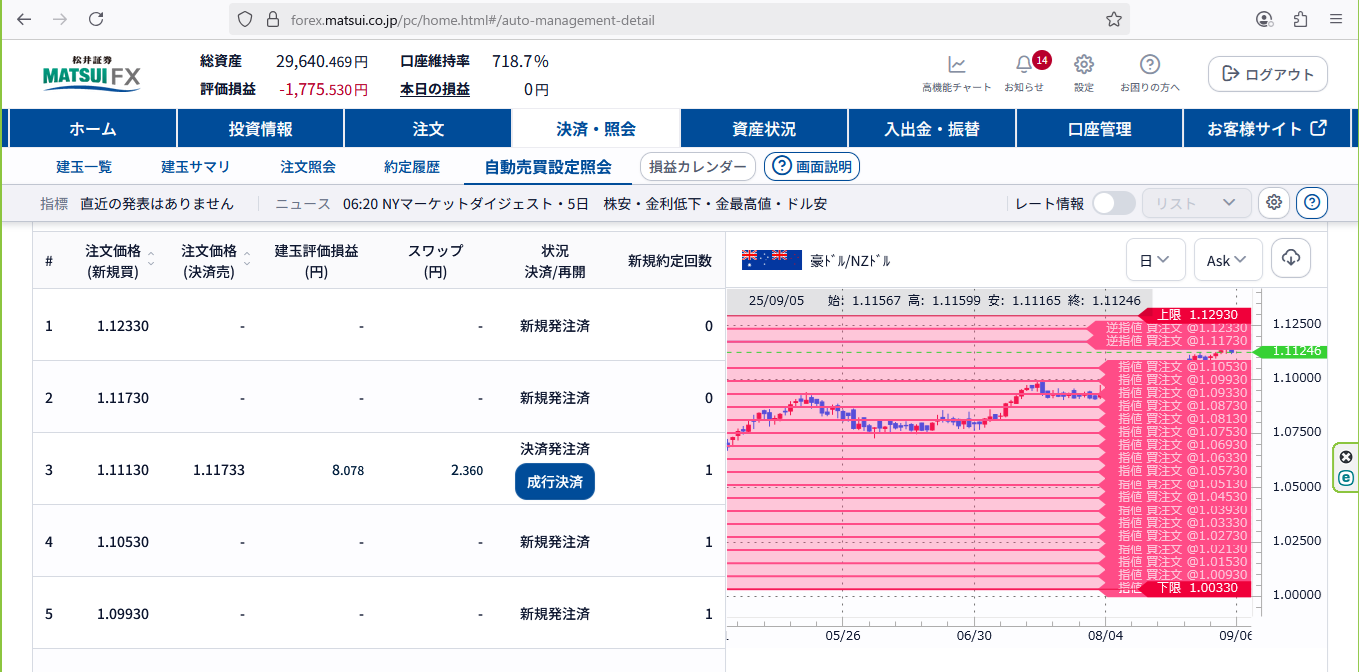Viewport: 1359px width, 672px height.
Task: Open the 建玉サマリ sub-tab
Action: (x=196, y=167)
